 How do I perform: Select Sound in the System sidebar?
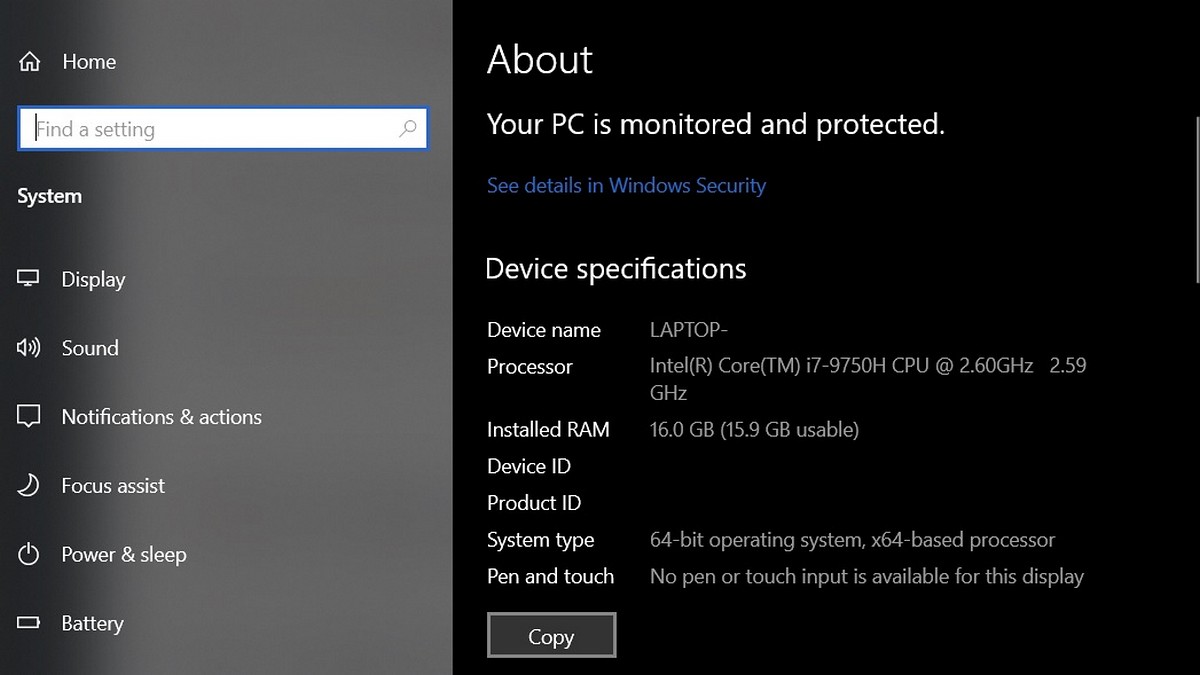(x=90, y=348)
